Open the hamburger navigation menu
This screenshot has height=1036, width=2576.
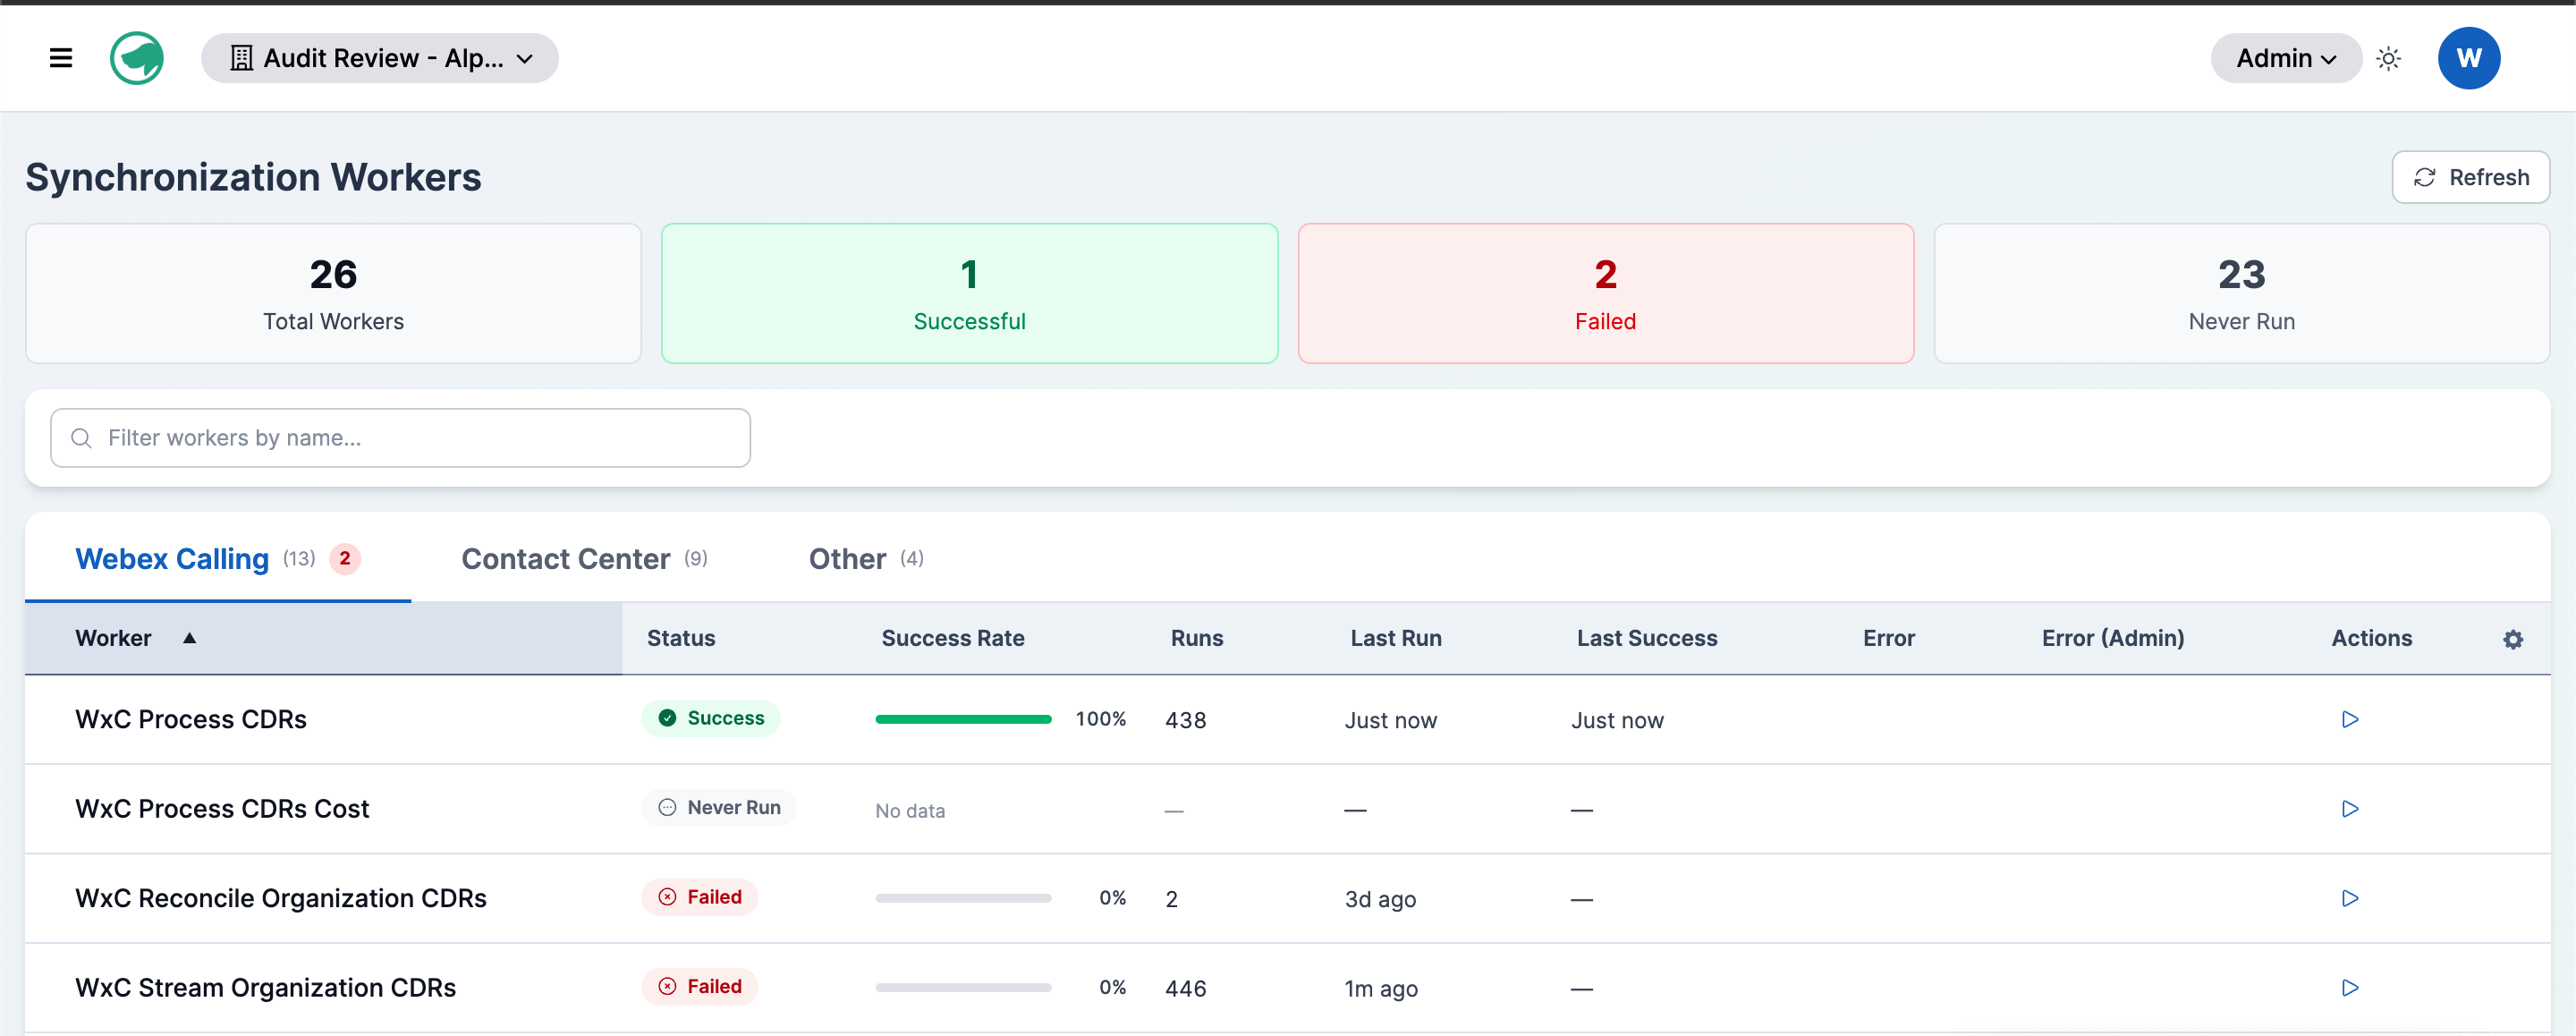coord(61,58)
